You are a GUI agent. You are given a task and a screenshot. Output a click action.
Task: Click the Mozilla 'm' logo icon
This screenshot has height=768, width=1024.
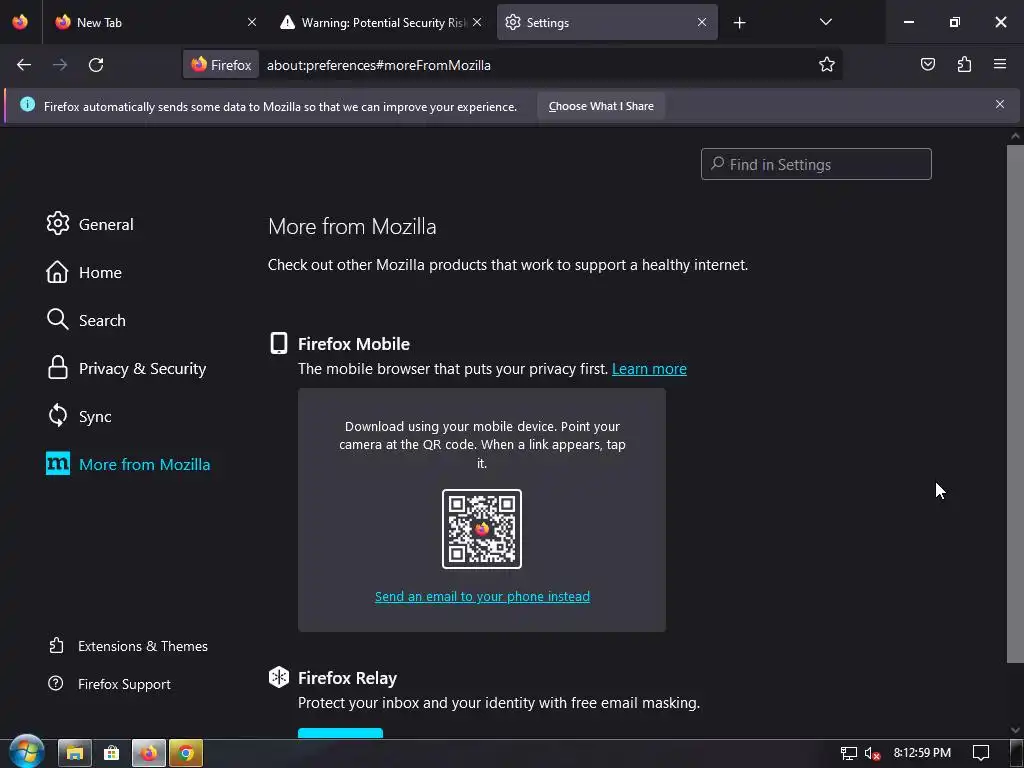click(x=57, y=464)
